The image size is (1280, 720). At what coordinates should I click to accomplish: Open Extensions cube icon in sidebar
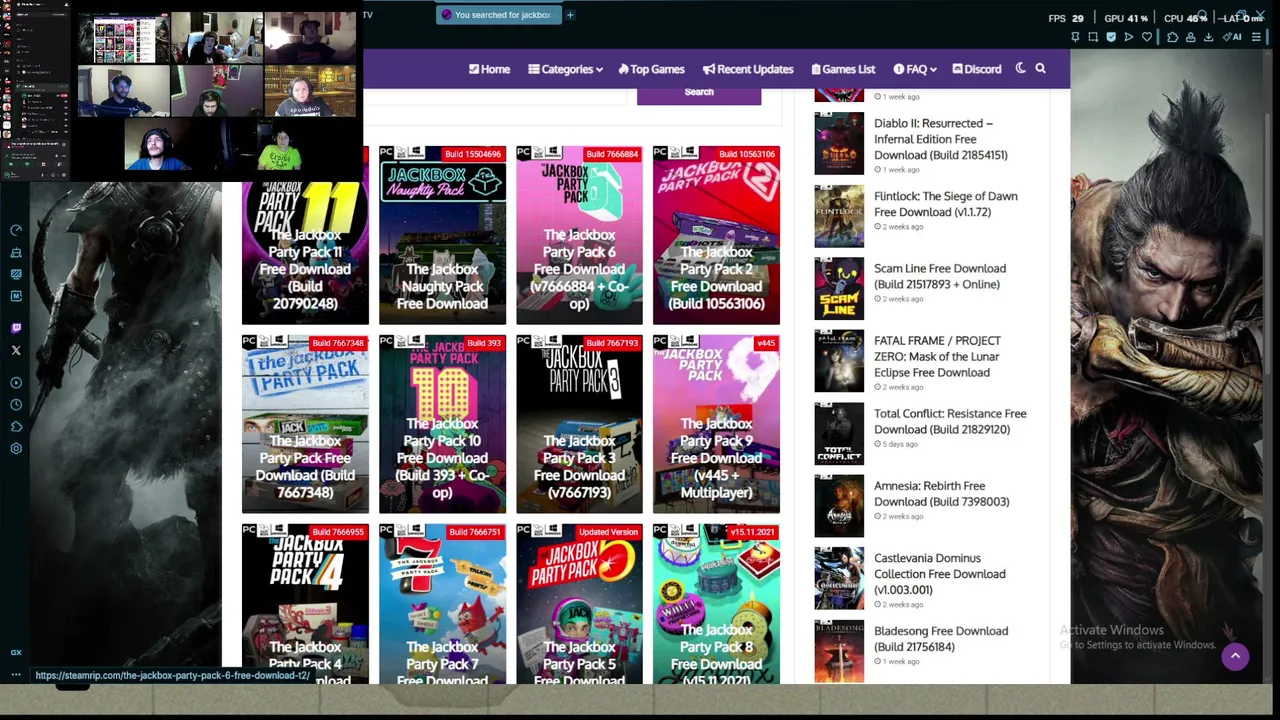point(16,427)
